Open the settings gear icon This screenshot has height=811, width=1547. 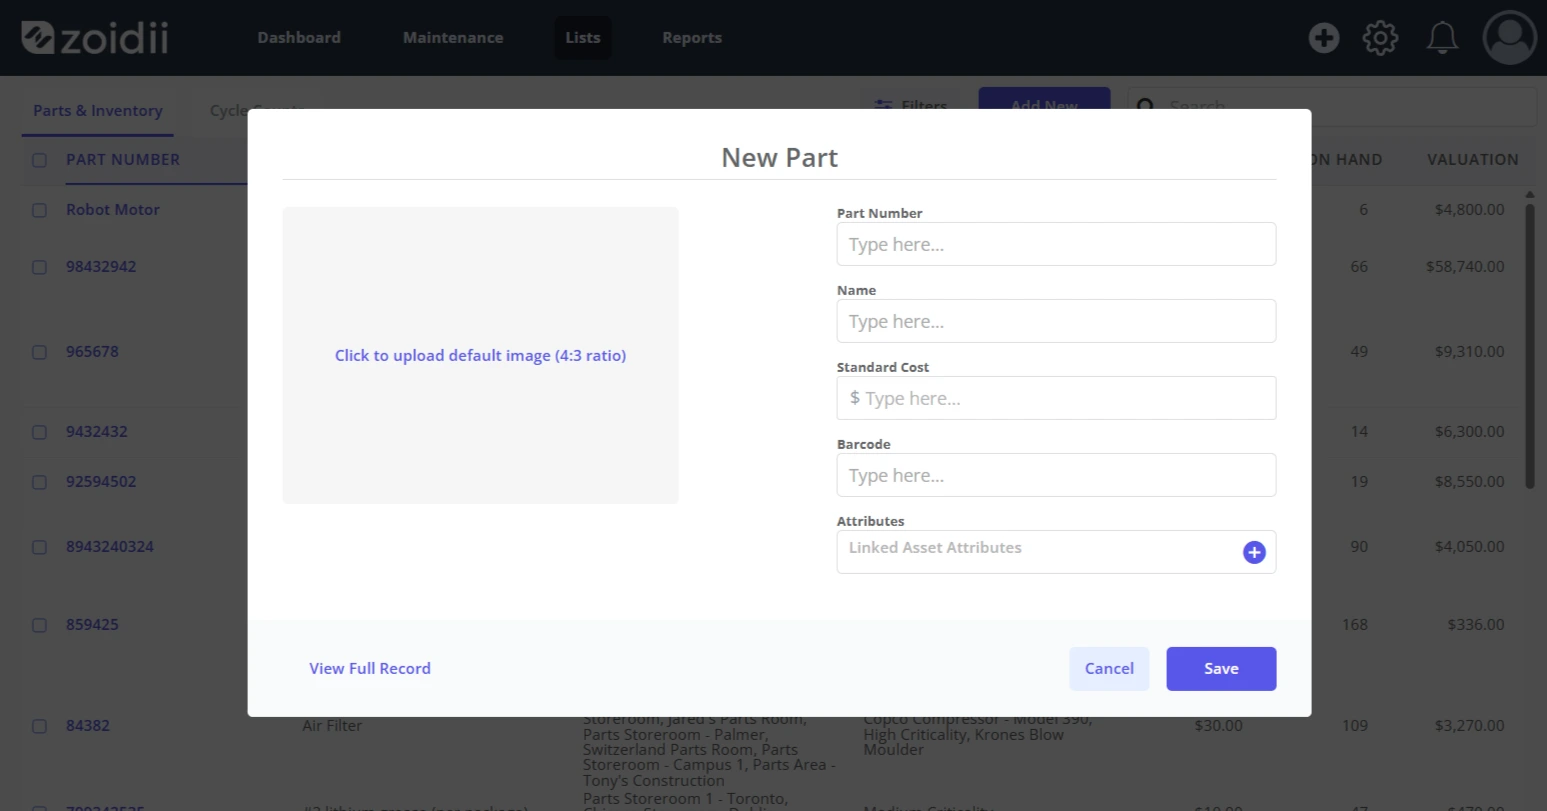pos(1380,38)
